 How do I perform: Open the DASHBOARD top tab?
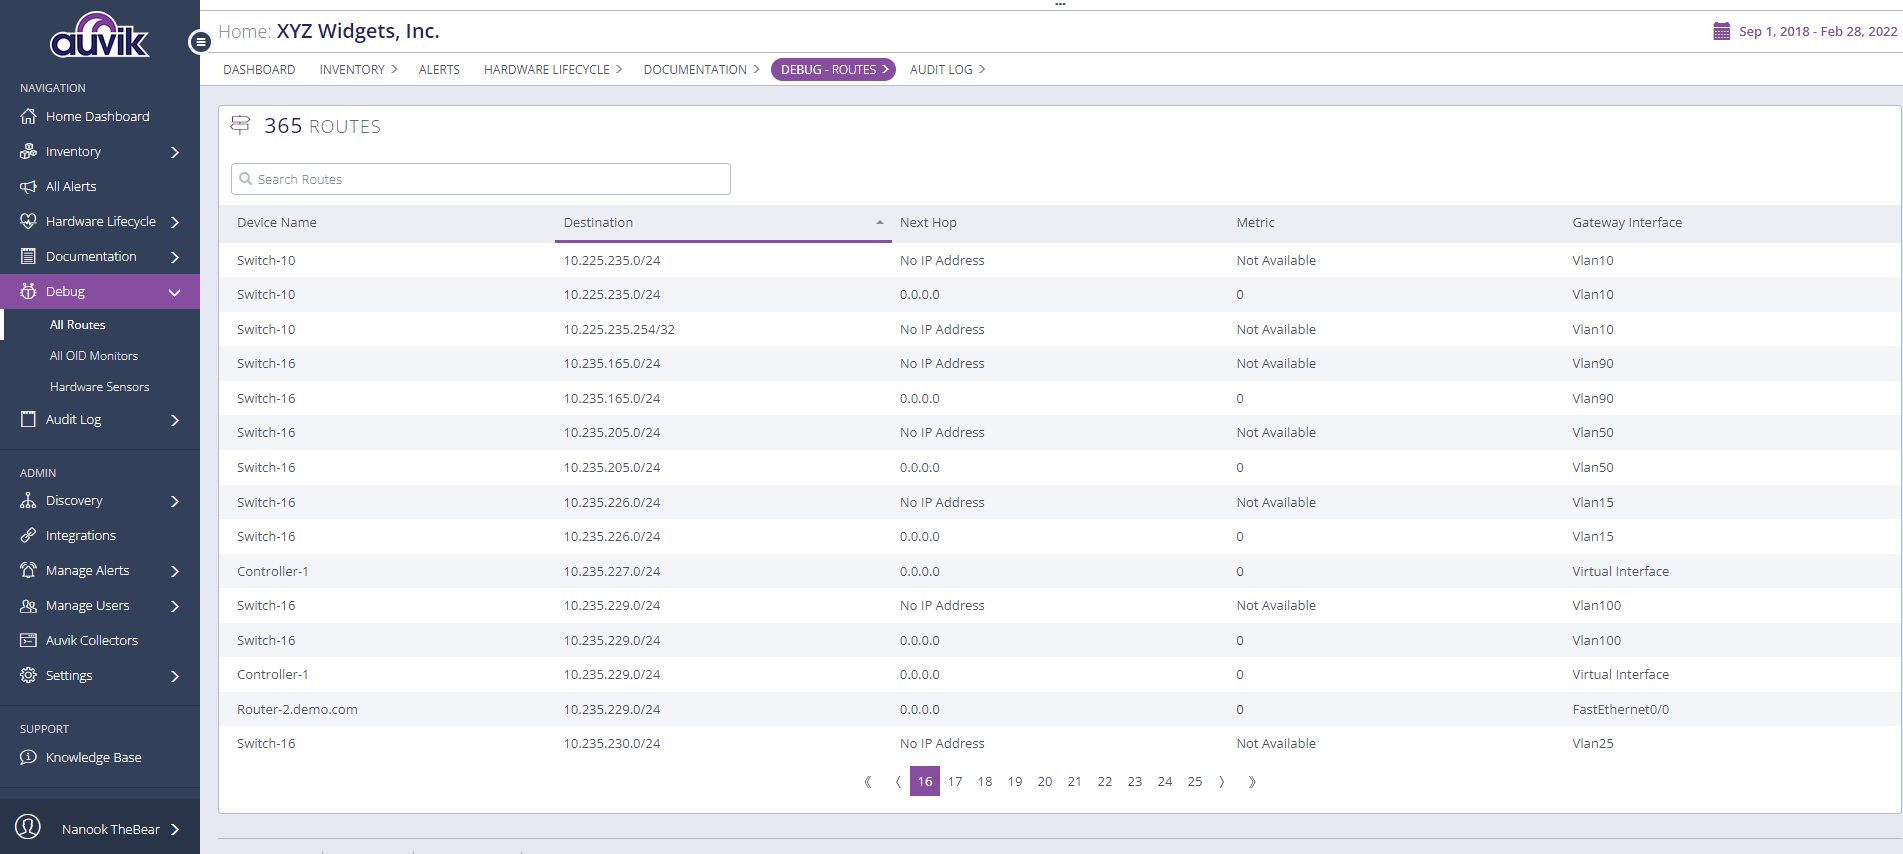[259, 70]
